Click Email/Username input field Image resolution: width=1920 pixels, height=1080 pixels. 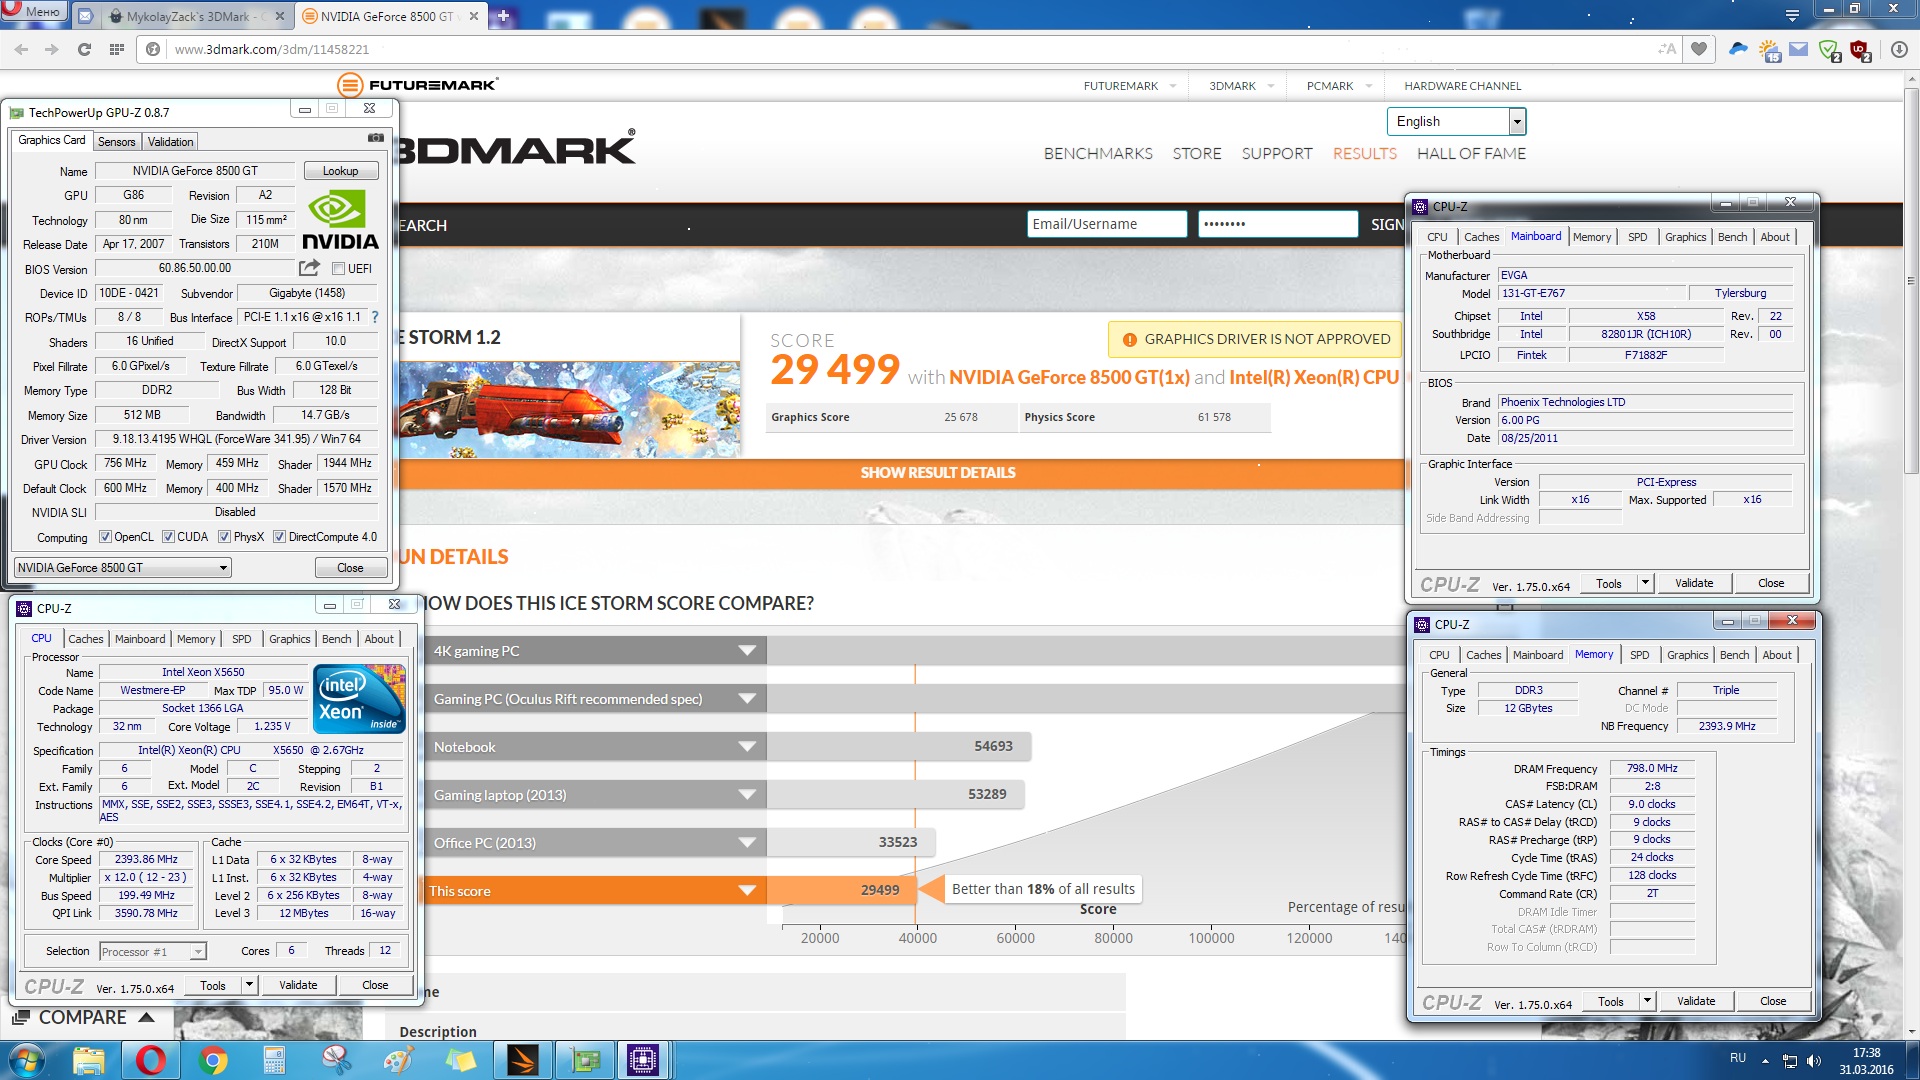pyautogui.click(x=1107, y=224)
